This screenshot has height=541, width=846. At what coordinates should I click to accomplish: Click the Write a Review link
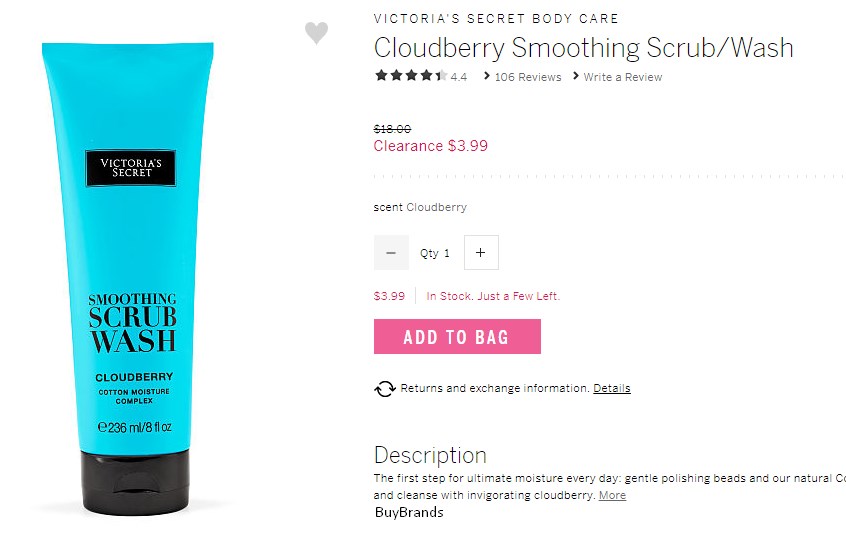point(623,77)
